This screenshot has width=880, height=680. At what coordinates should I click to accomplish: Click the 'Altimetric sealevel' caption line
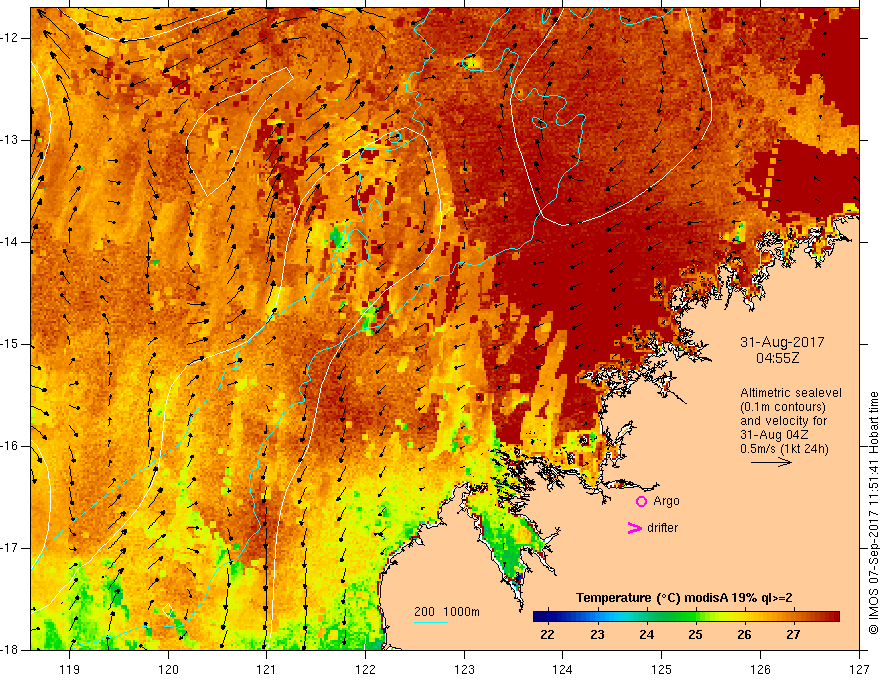pos(790,393)
